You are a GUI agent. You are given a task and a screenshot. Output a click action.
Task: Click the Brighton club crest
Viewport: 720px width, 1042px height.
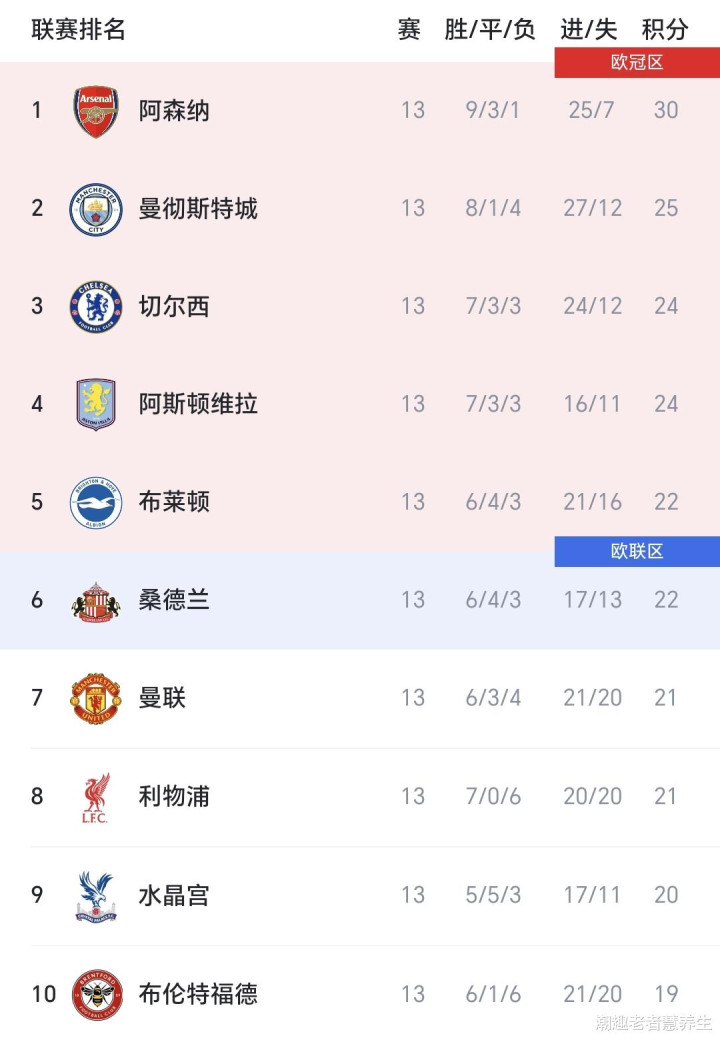96,503
